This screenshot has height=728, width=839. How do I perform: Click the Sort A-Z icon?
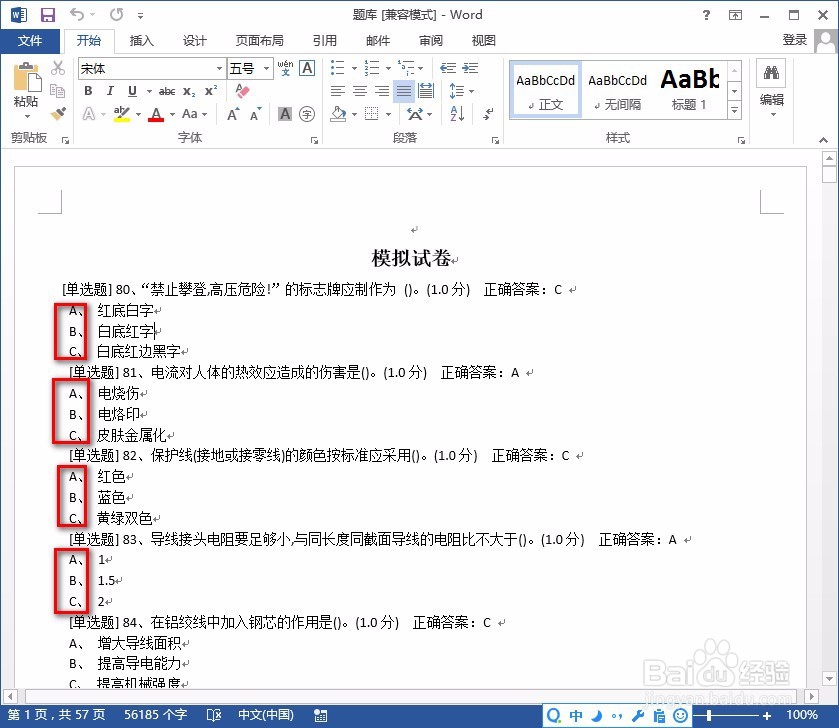[x=457, y=113]
